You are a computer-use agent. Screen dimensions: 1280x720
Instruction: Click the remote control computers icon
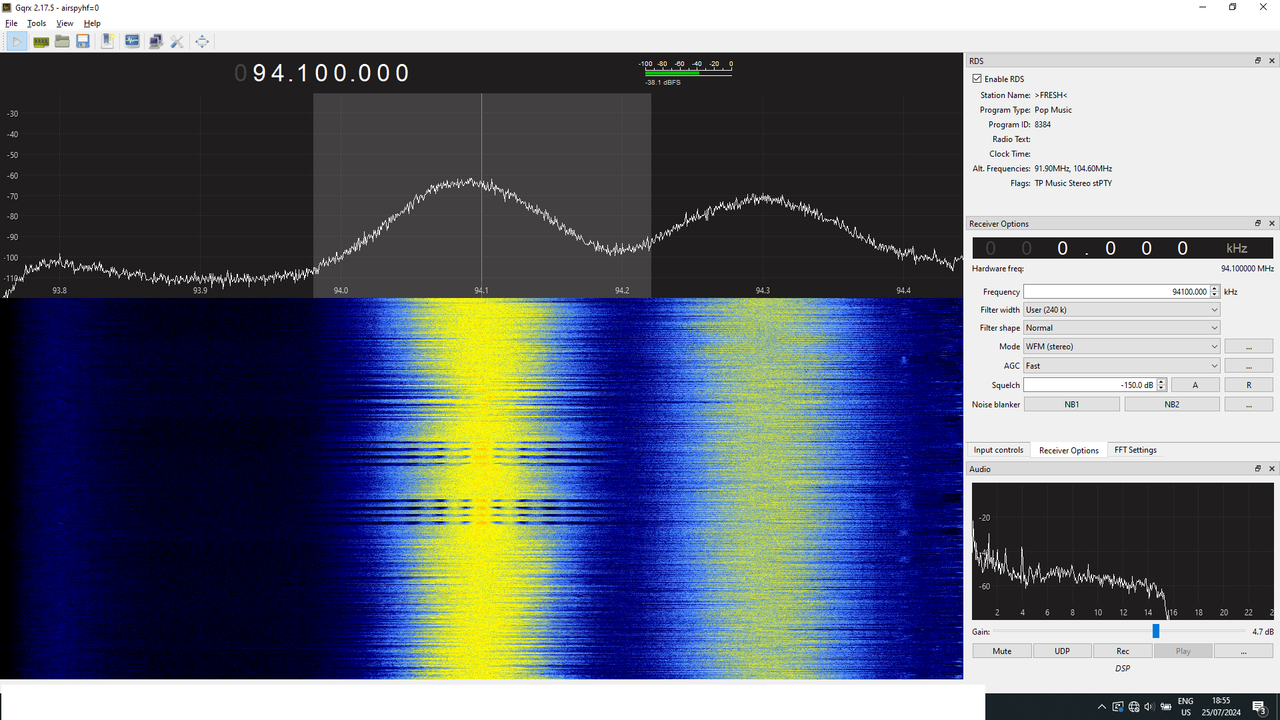(x=155, y=41)
